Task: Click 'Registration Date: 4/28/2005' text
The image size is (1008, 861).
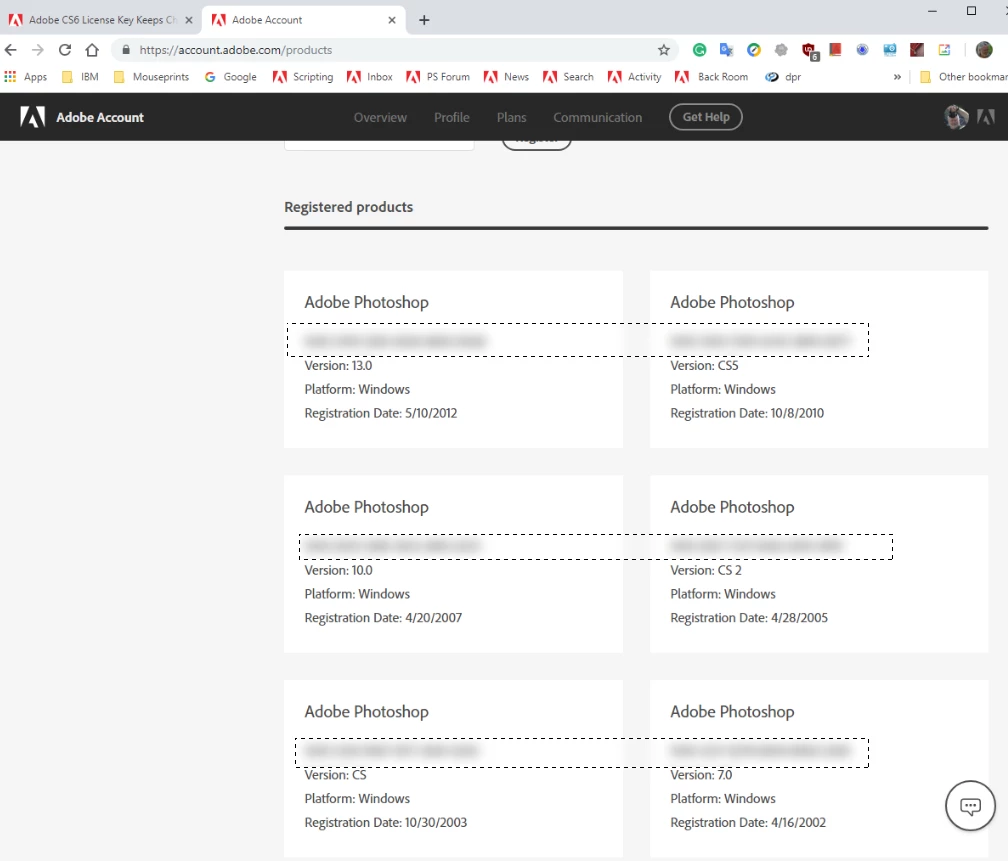Action: 749,618
